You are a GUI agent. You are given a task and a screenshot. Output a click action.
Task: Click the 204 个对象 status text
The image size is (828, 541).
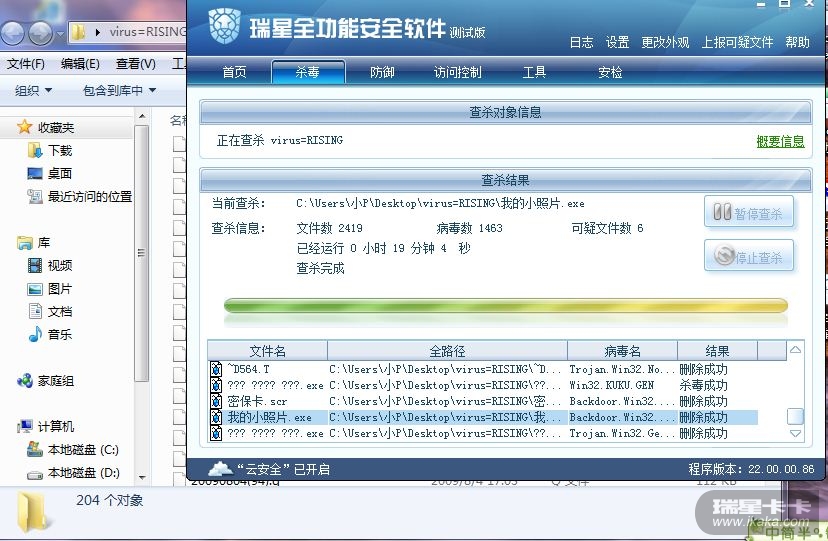109,500
